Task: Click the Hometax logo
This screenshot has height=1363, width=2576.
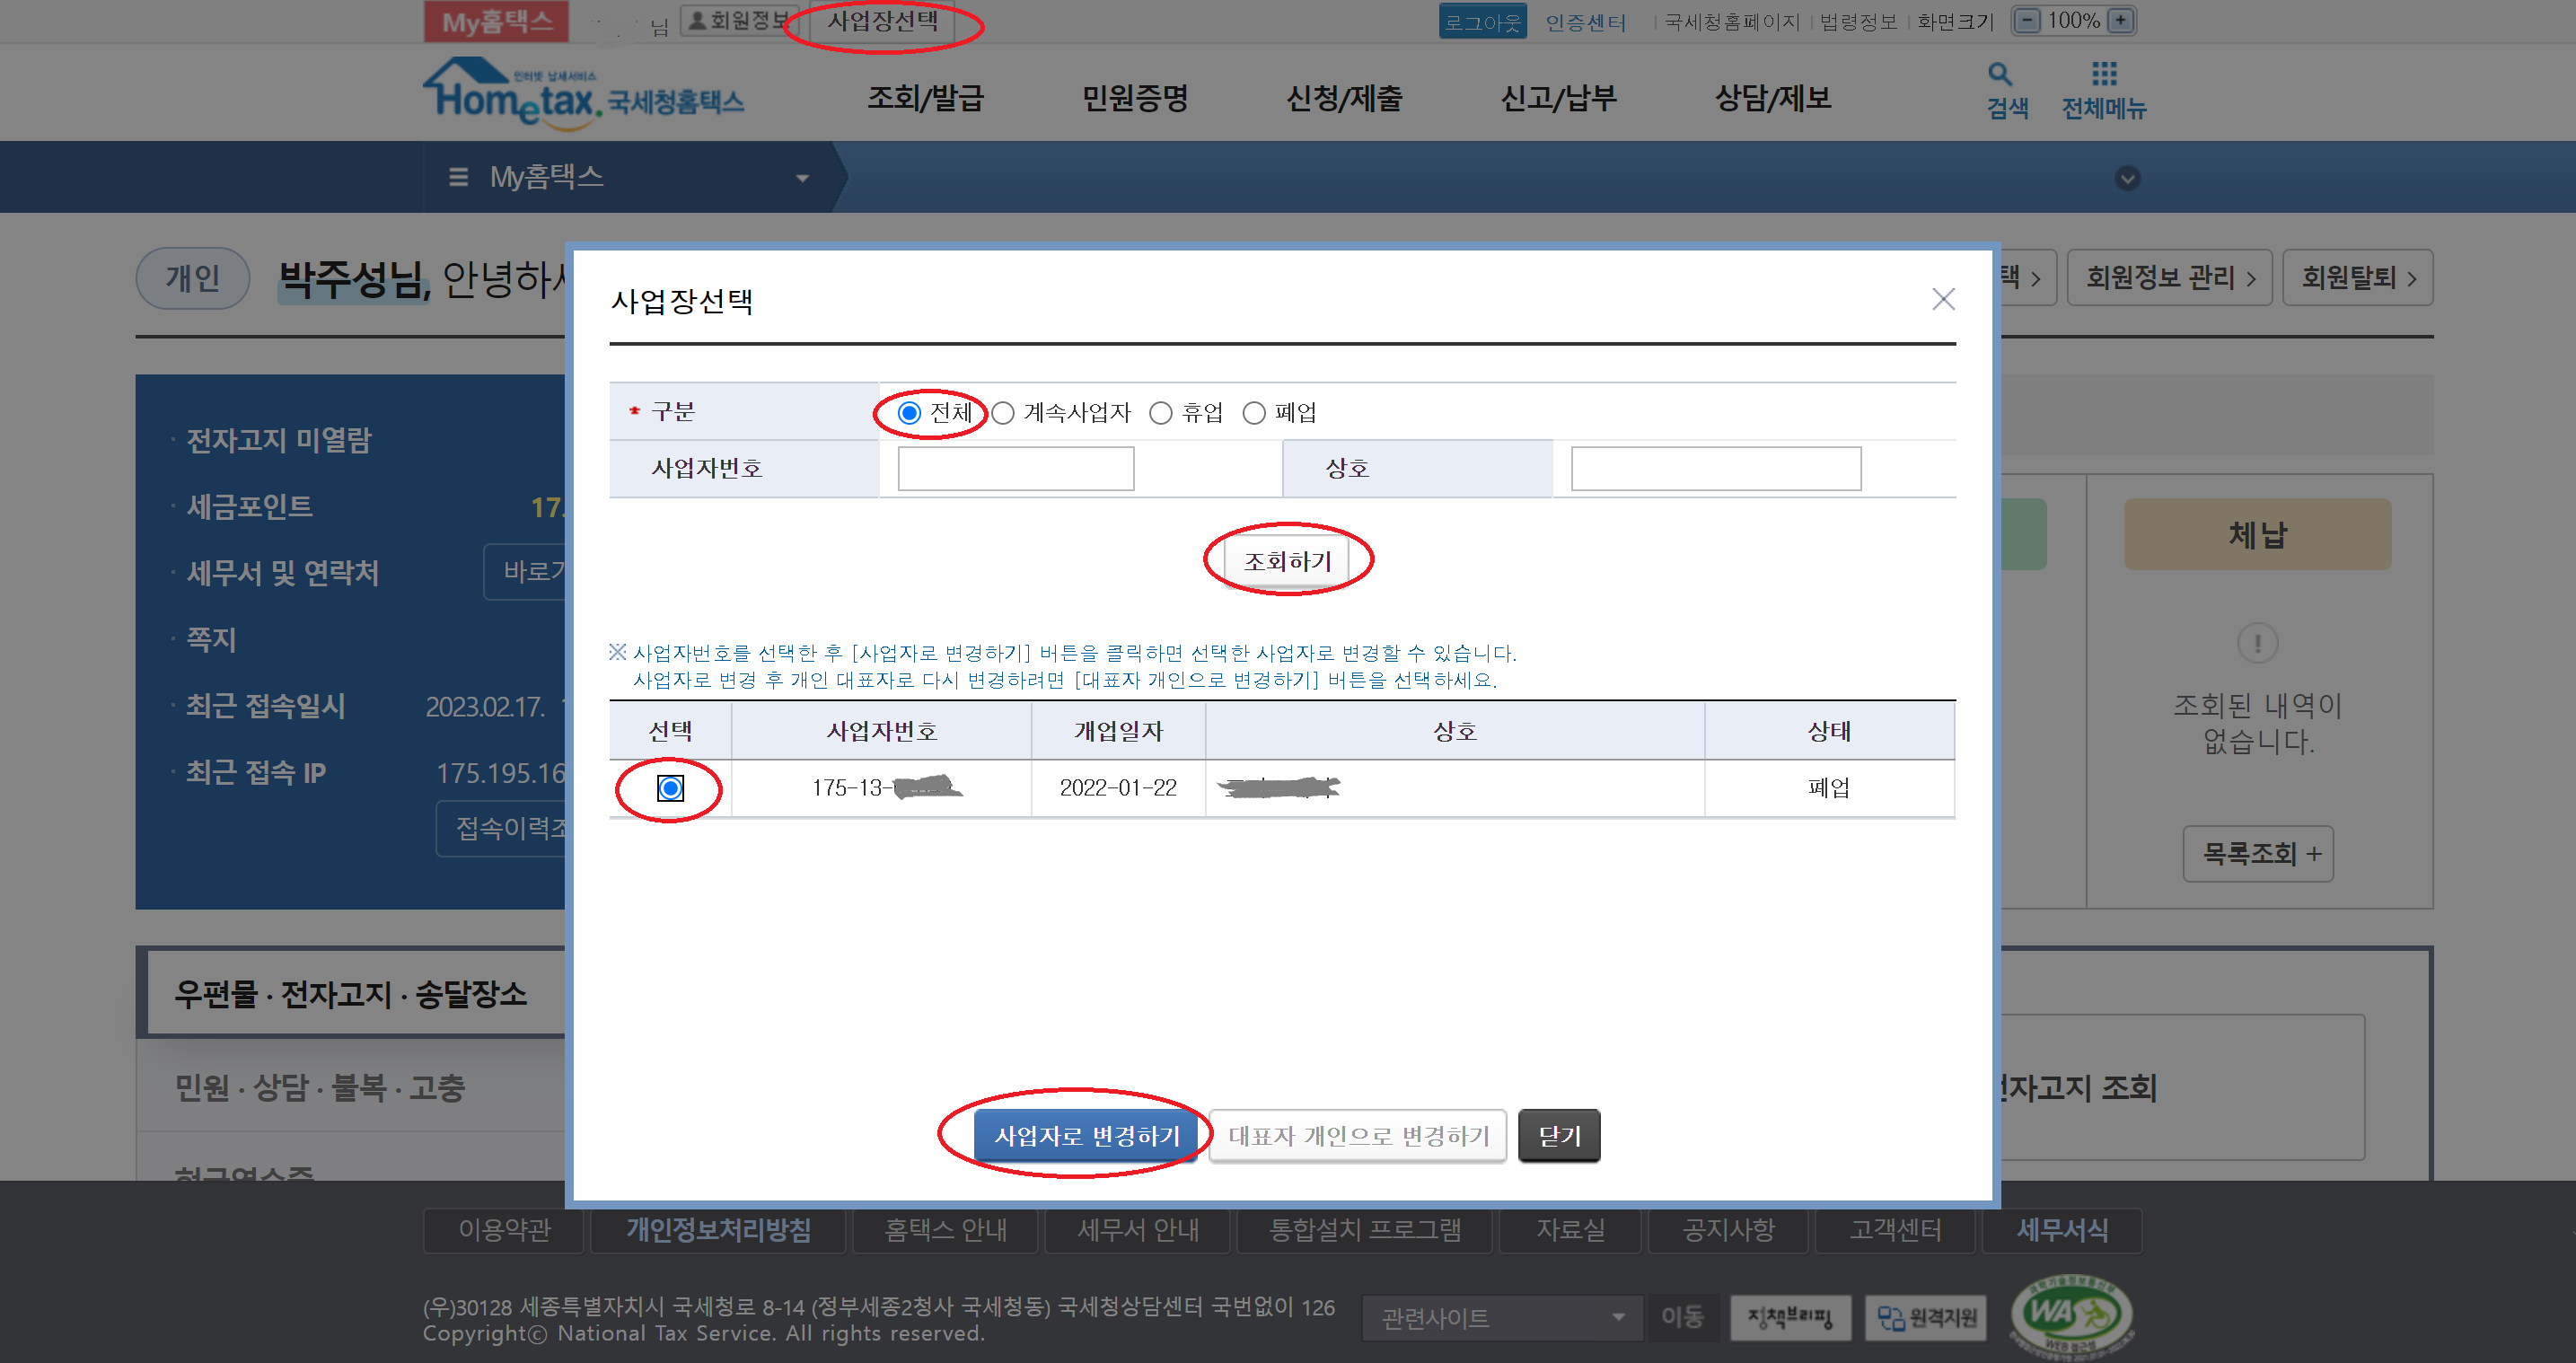Action: [x=583, y=93]
